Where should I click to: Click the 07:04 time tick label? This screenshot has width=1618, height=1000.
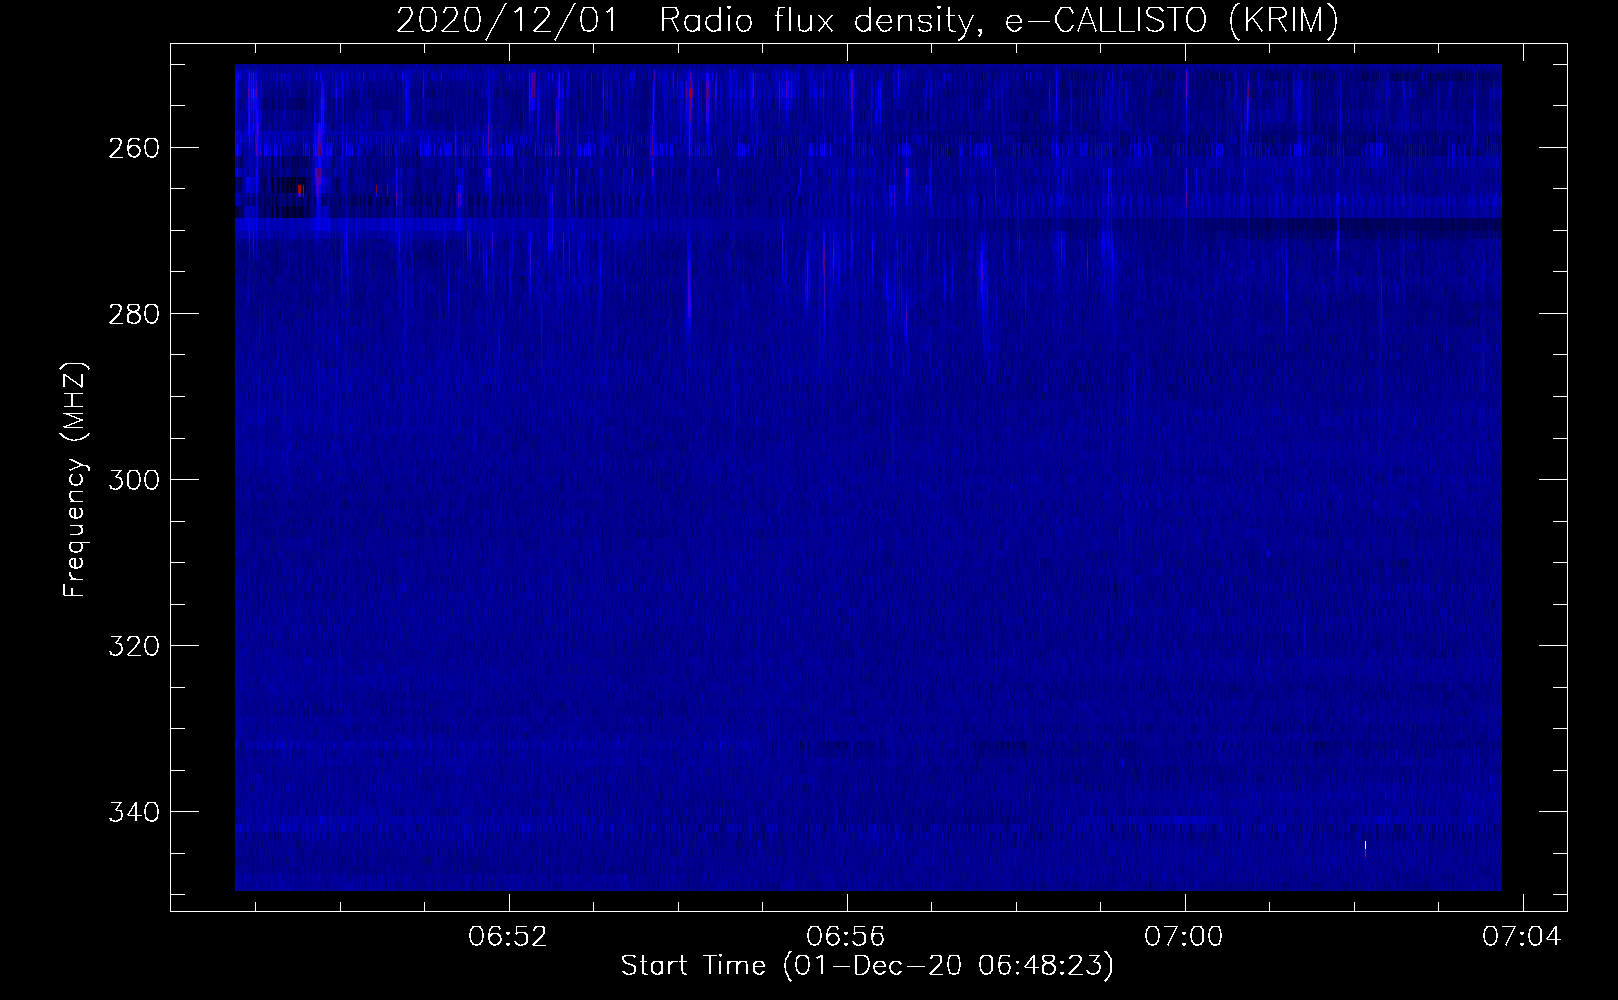(x=1522, y=937)
